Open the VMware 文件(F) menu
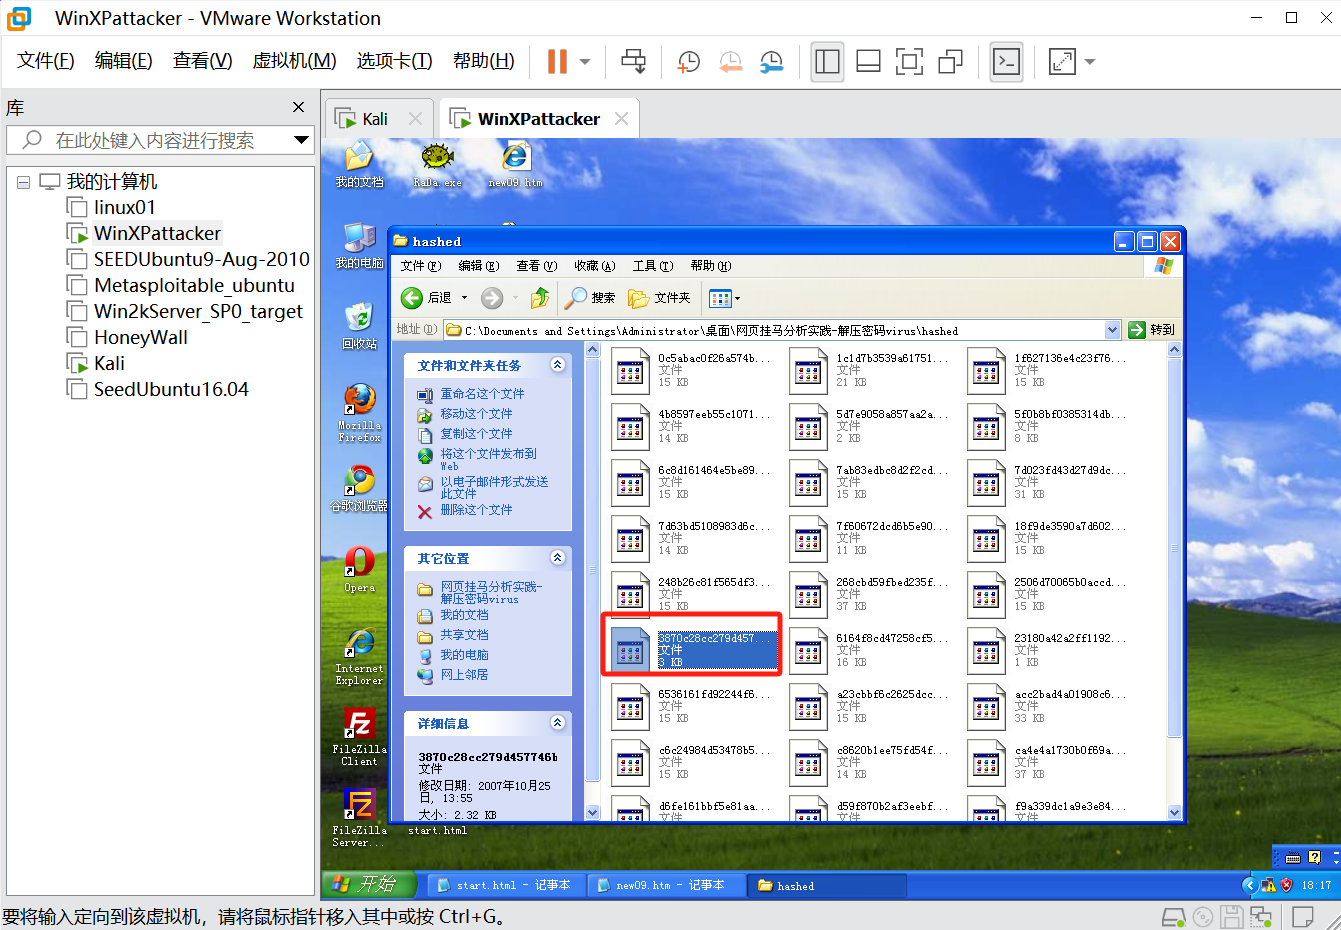 pos(46,61)
